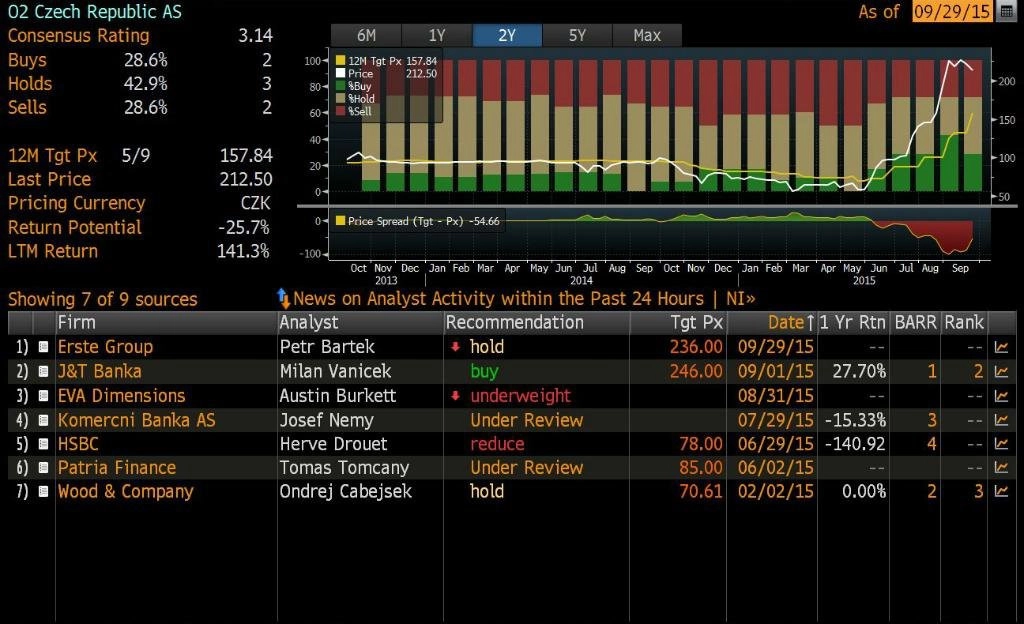Viewport: 1024px width, 624px height.
Task: Click the 'reduce' recommendation cell
Action: [497, 444]
